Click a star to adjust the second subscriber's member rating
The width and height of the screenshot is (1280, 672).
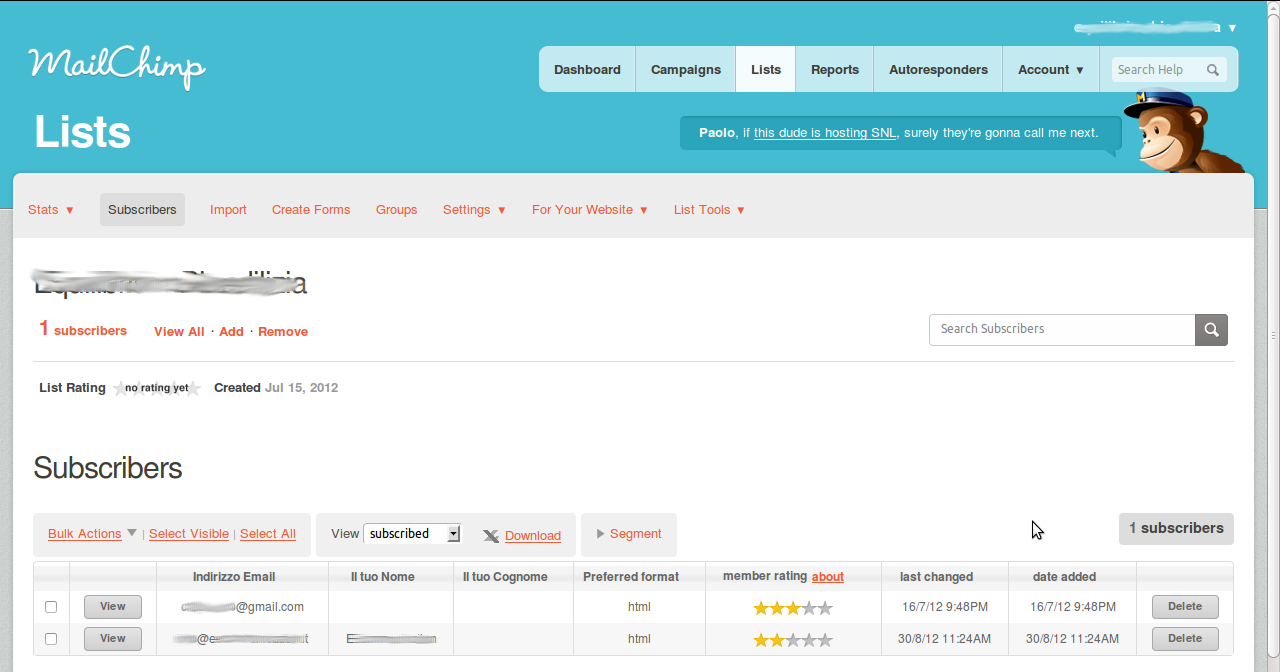(x=793, y=638)
